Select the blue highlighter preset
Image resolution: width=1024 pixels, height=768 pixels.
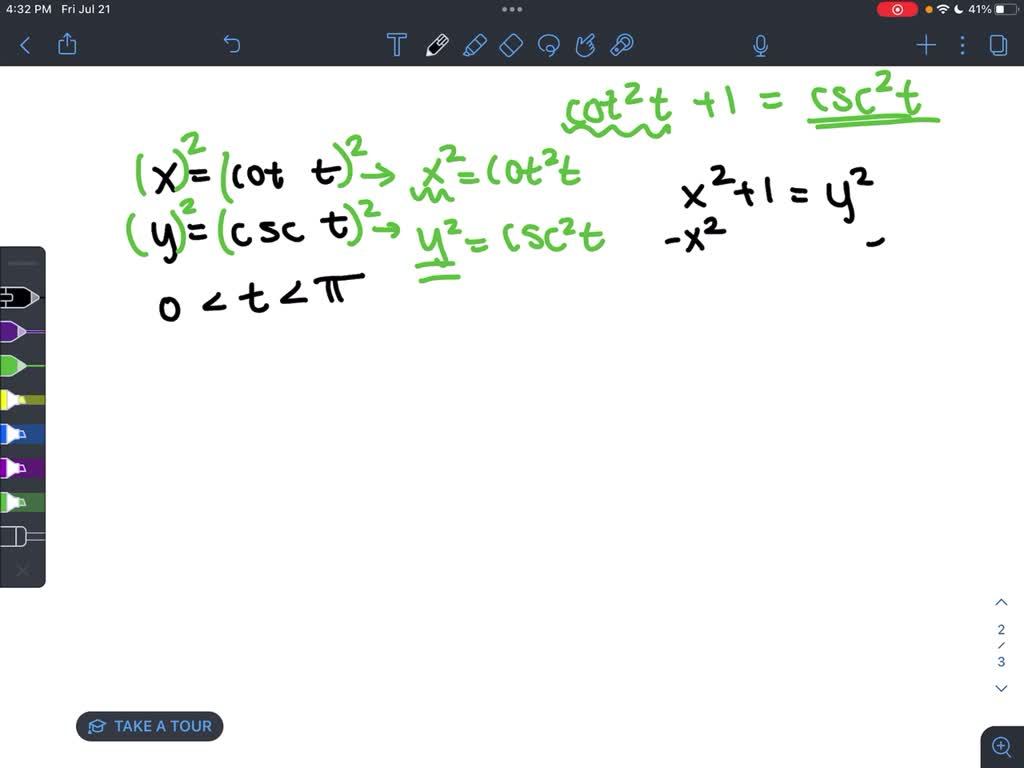pyautogui.click(x=20, y=434)
